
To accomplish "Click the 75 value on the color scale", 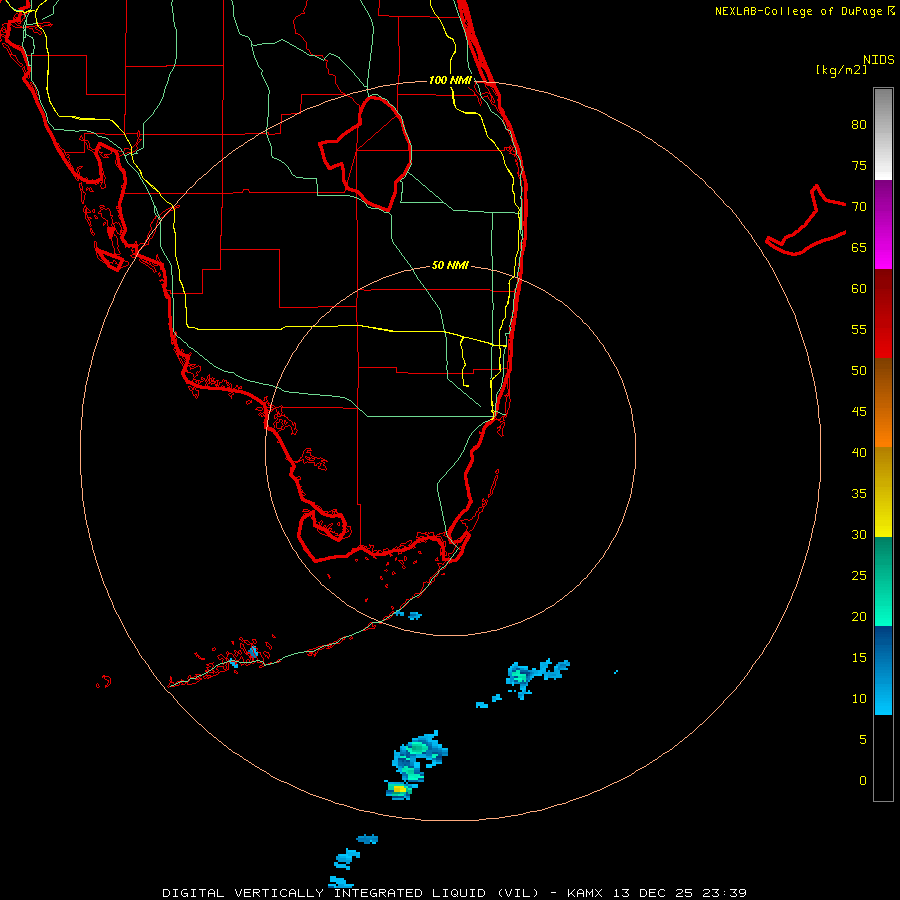I will pyautogui.click(x=859, y=166).
